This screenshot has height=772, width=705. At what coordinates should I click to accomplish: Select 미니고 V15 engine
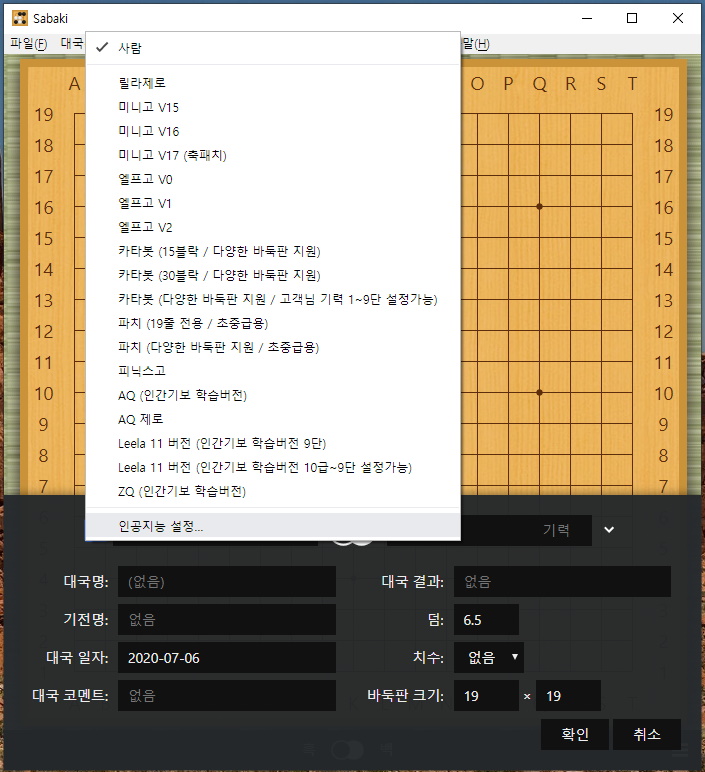tap(273, 107)
